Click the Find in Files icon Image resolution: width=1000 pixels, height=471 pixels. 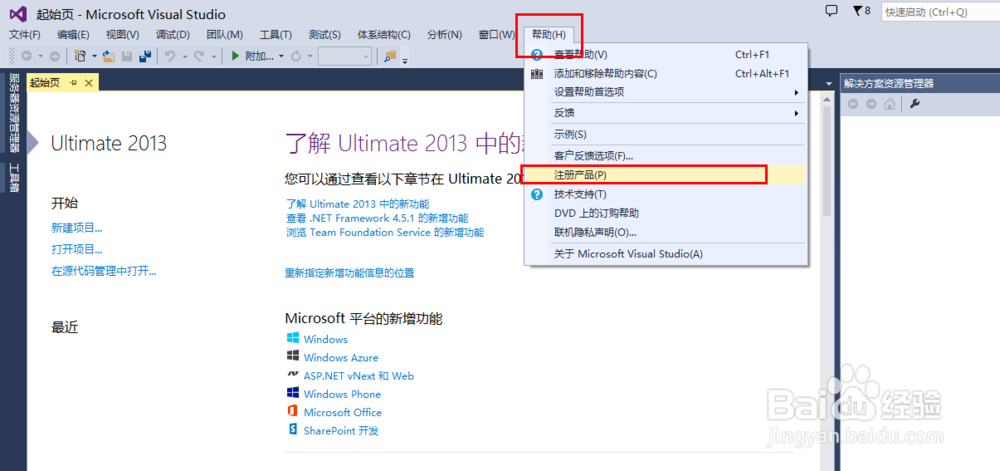[389, 57]
